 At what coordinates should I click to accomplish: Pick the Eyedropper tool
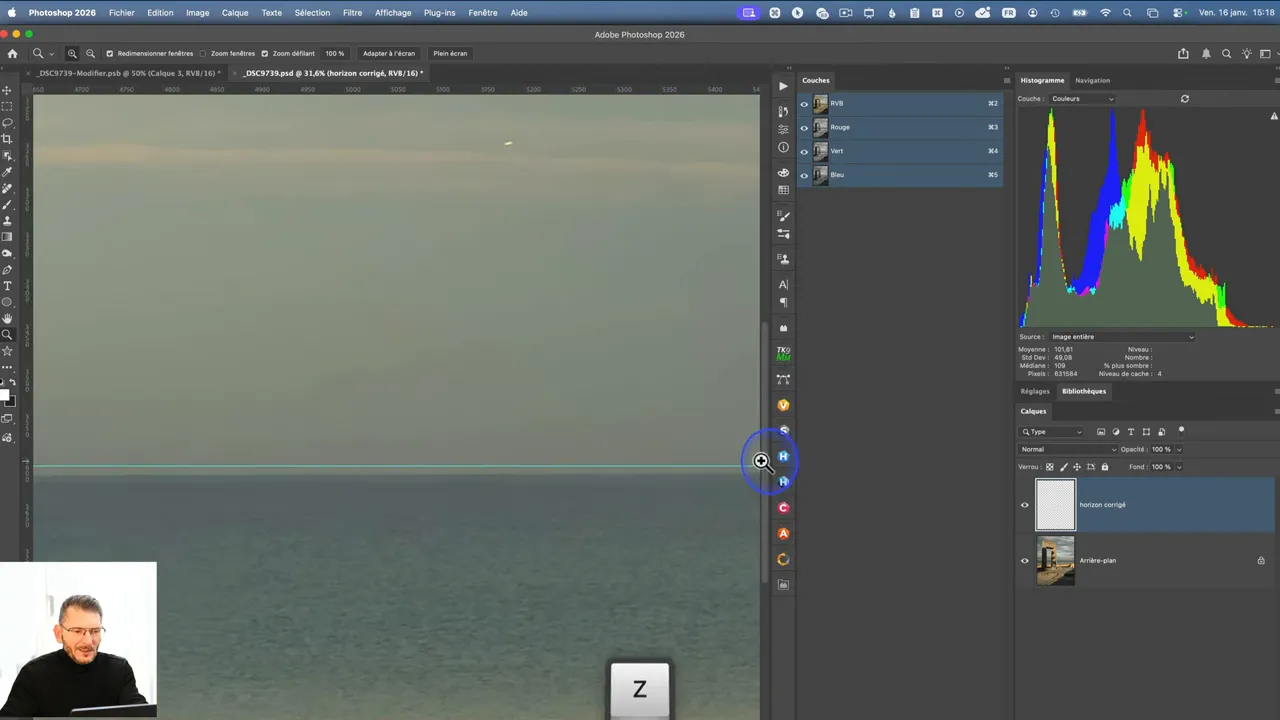[7, 172]
